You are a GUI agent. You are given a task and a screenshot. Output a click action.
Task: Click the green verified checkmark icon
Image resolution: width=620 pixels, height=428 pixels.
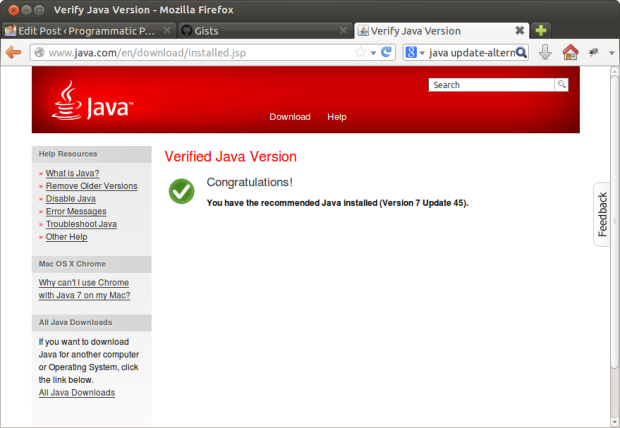coord(181,191)
